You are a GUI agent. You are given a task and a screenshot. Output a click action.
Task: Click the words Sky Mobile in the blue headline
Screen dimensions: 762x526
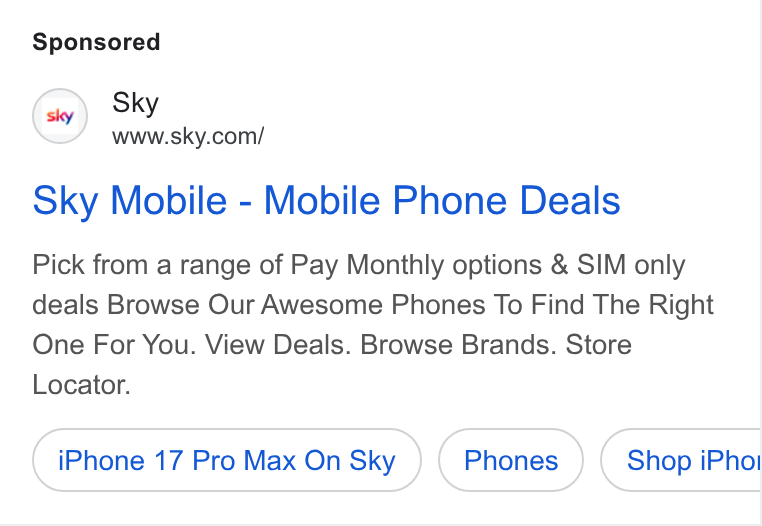click(x=130, y=200)
